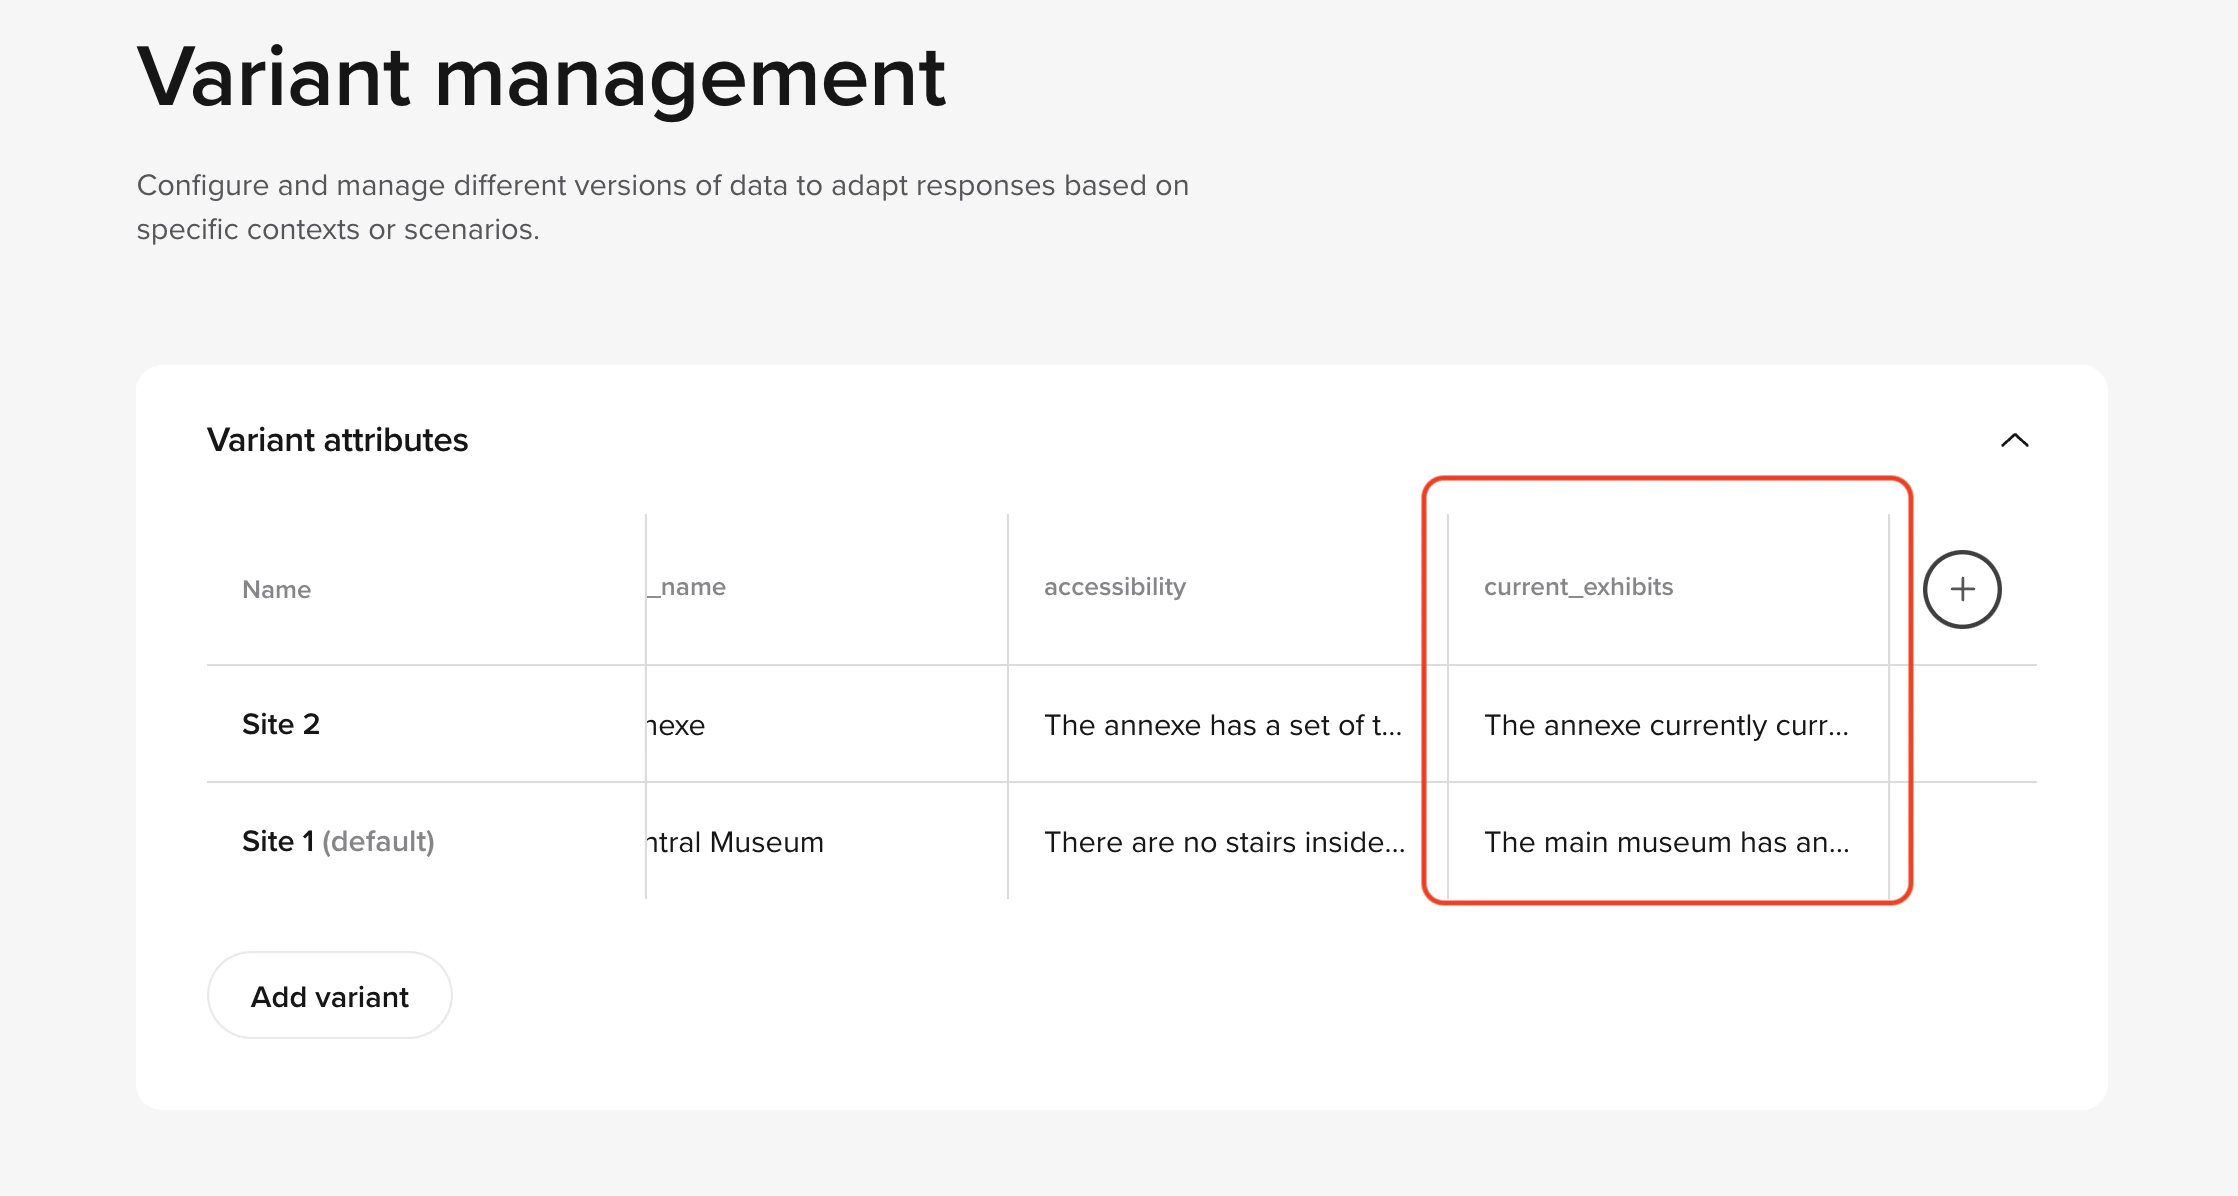Click the Add variant button
The height and width of the screenshot is (1196, 2238).
click(x=329, y=996)
